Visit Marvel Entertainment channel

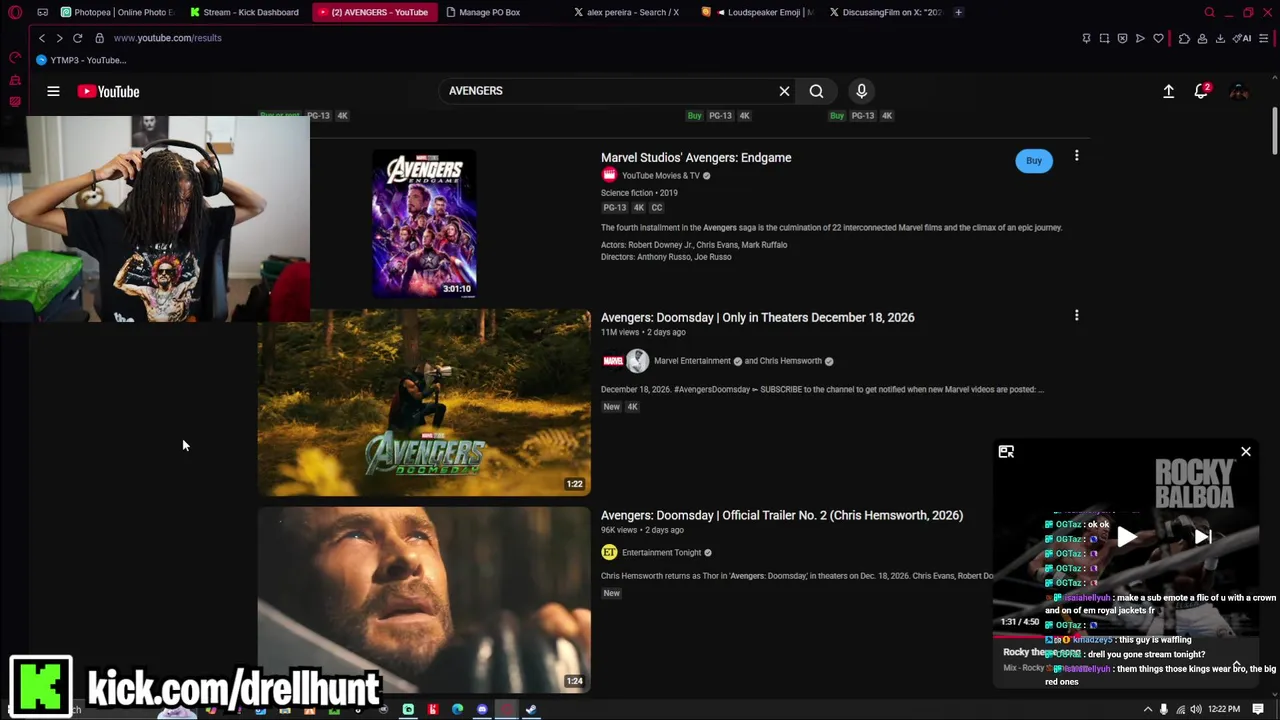point(692,361)
